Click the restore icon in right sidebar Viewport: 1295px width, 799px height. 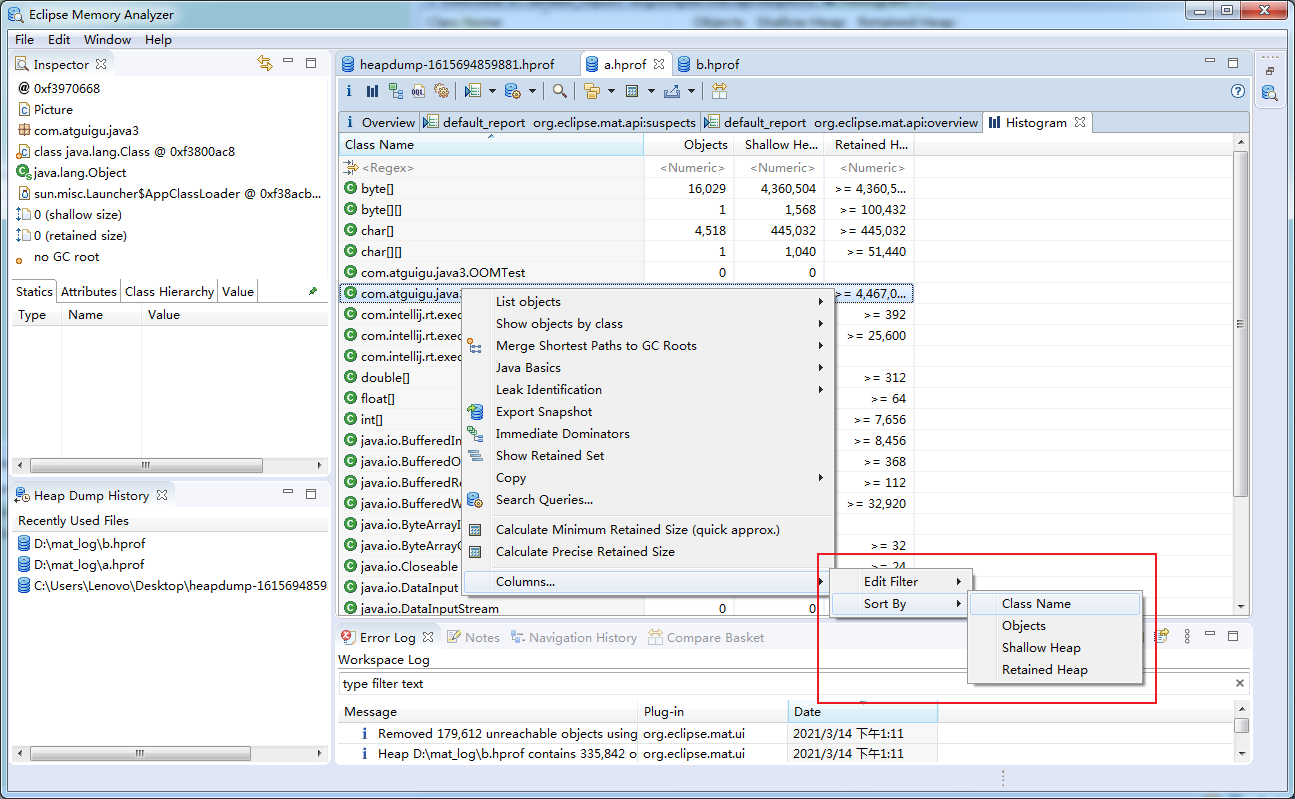[1270, 71]
